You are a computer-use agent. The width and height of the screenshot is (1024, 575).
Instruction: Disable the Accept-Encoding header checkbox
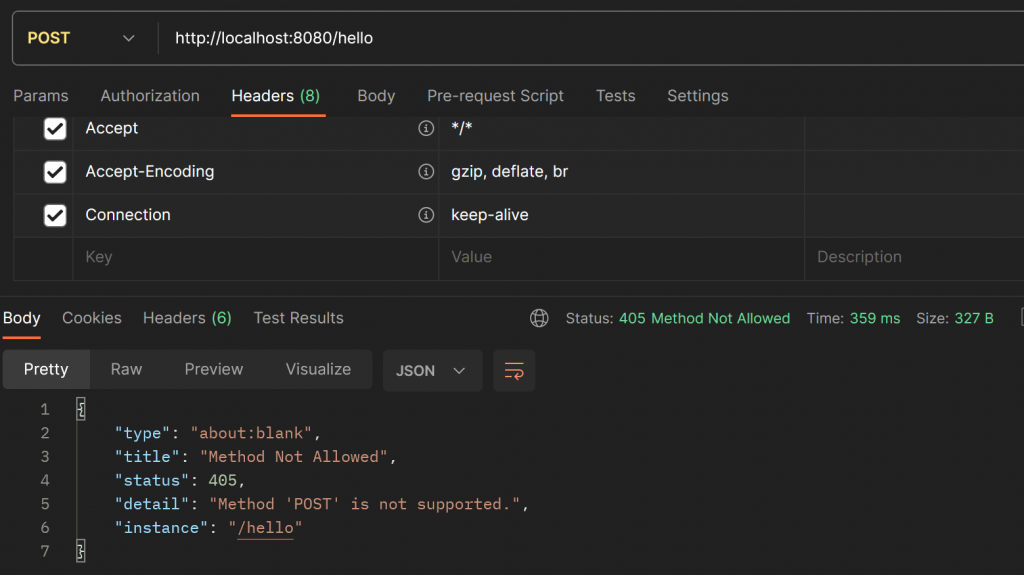[x=55, y=172]
